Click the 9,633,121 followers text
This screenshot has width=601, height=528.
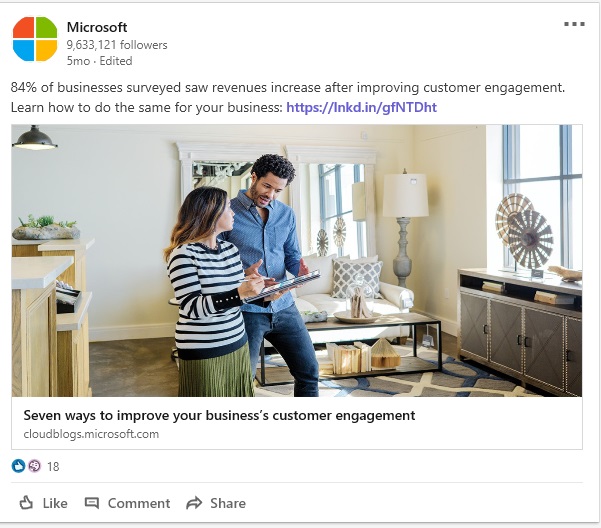coord(117,45)
